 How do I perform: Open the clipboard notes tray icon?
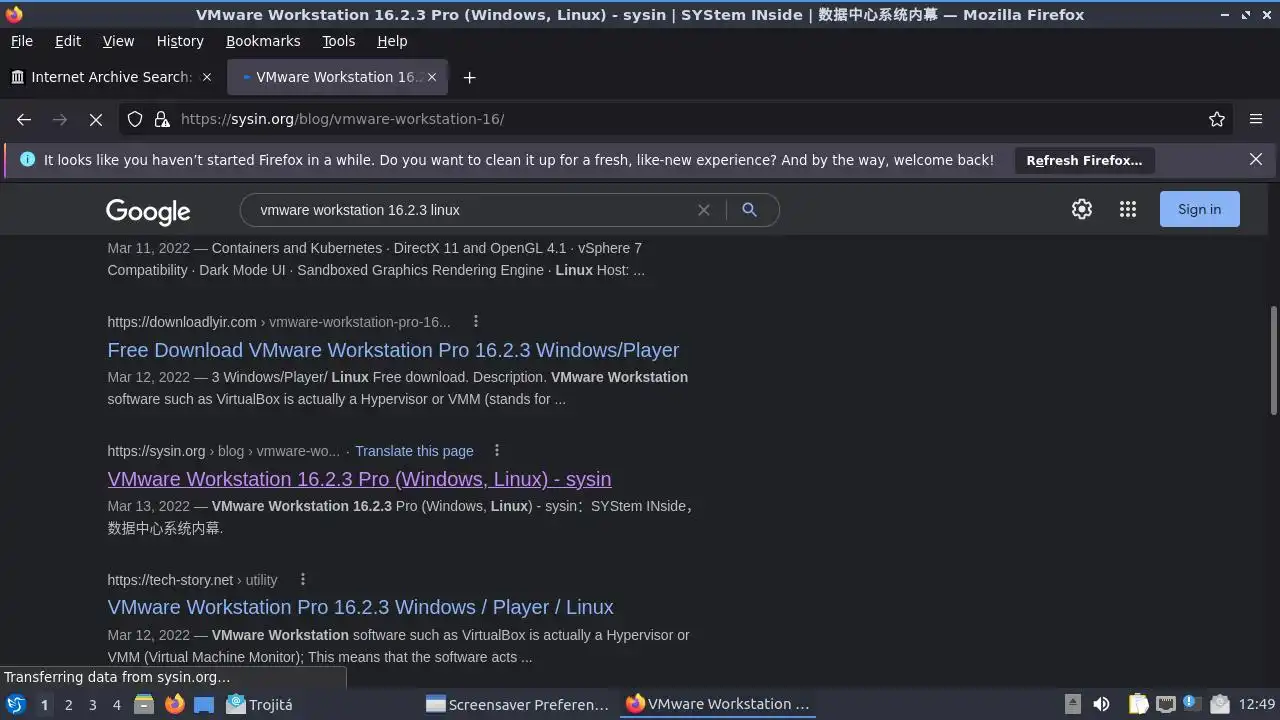pos(1139,704)
